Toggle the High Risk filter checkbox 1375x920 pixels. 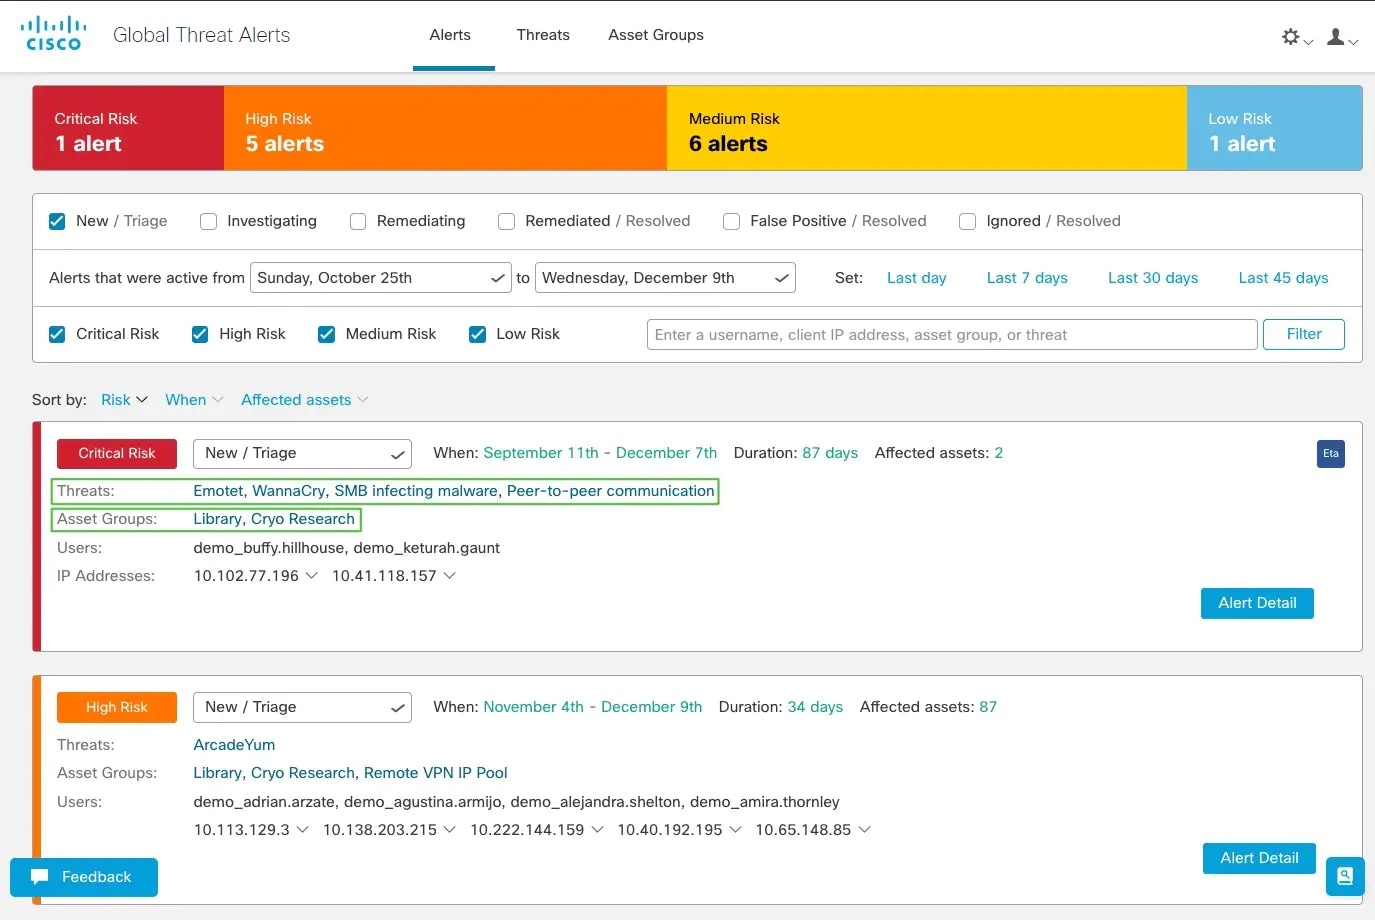(x=200, y=334)
